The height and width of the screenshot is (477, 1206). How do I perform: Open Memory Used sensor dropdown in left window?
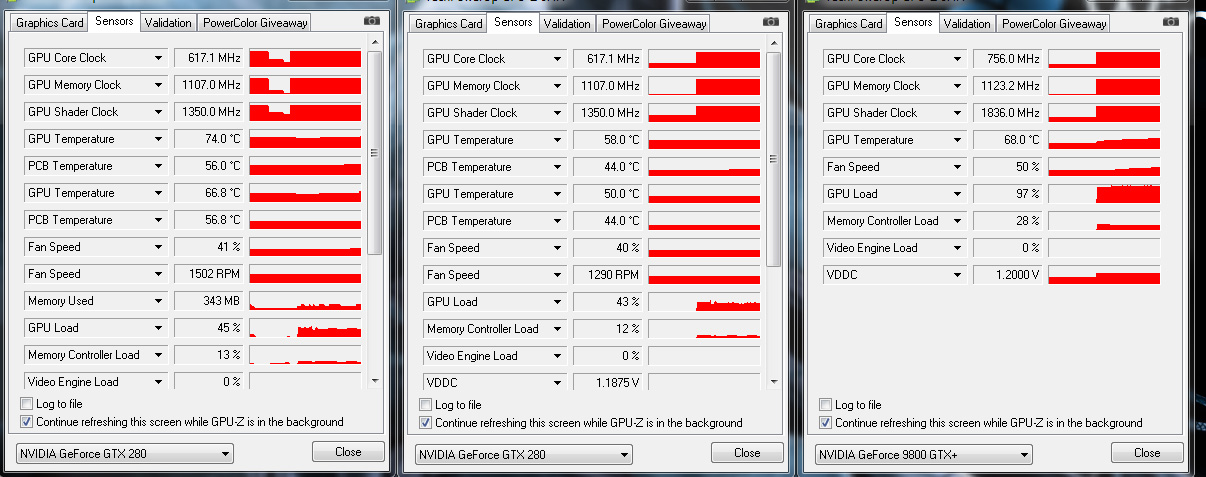157,301
